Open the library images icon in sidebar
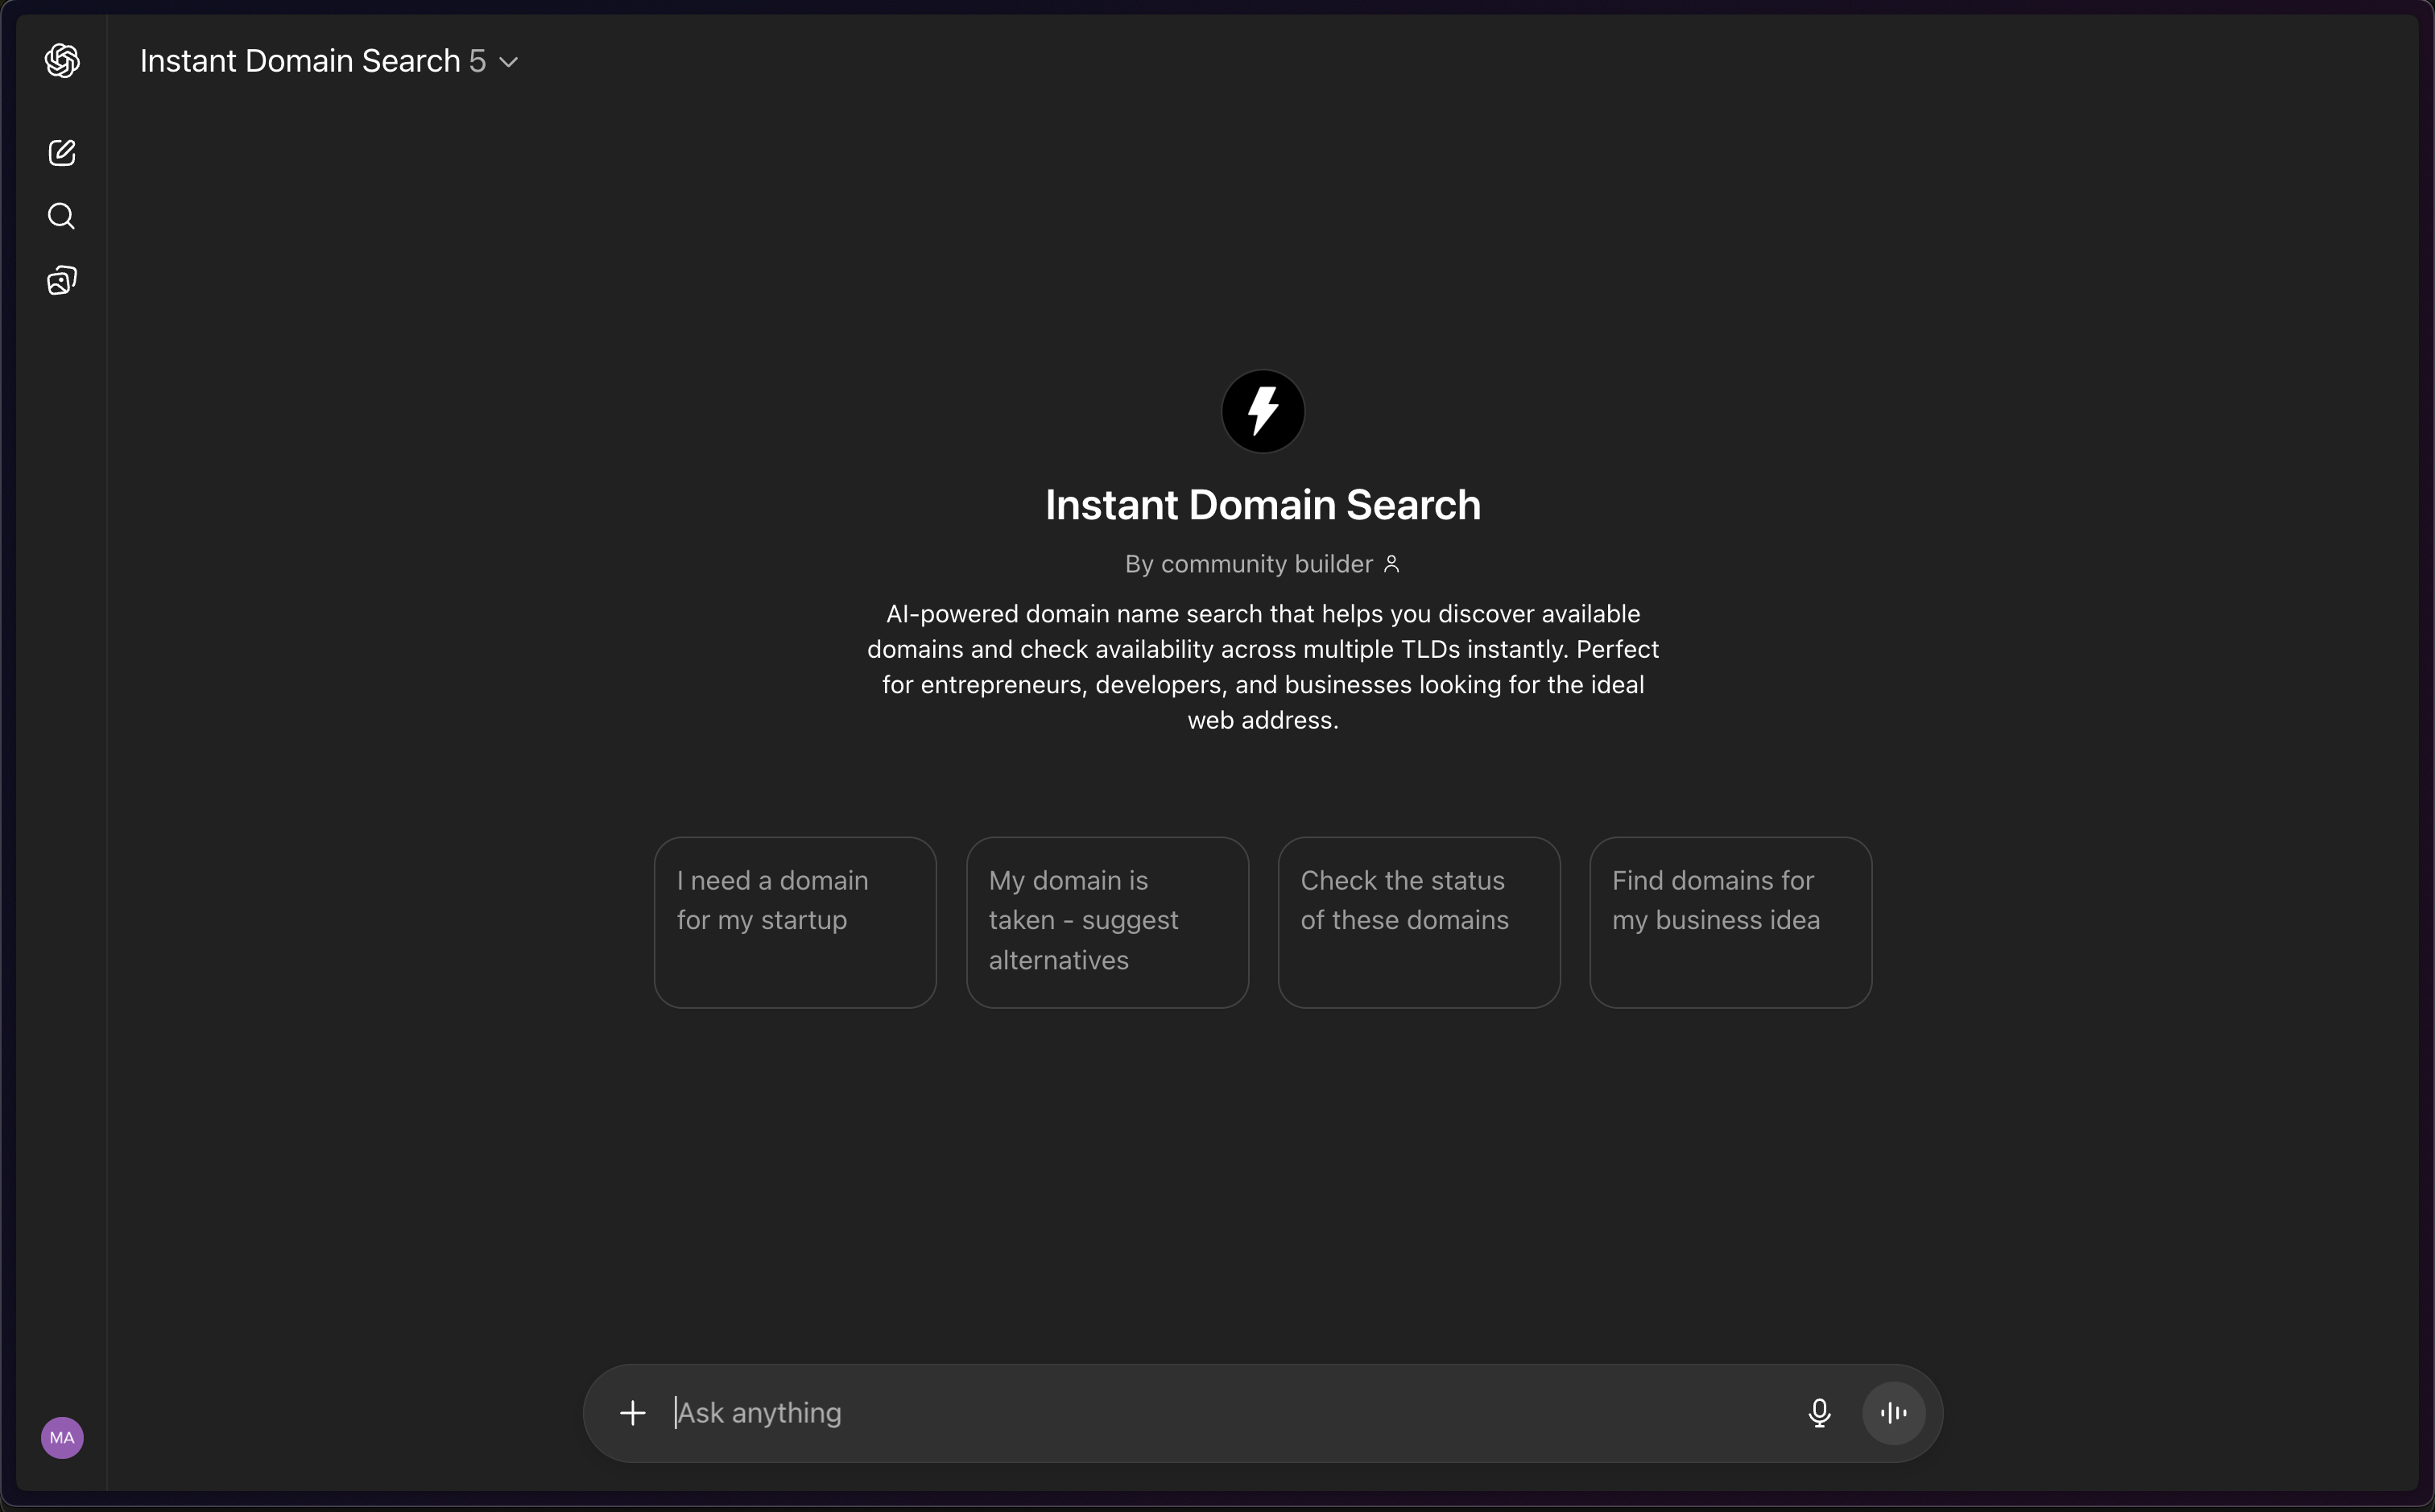This screenshot has height=1512, width=2435. click(62, 280)
